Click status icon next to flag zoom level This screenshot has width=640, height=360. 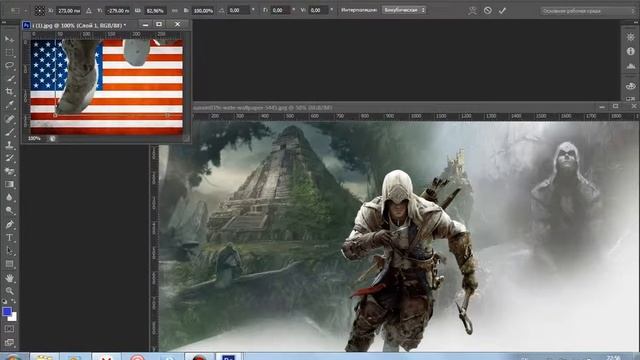[52, 139]
